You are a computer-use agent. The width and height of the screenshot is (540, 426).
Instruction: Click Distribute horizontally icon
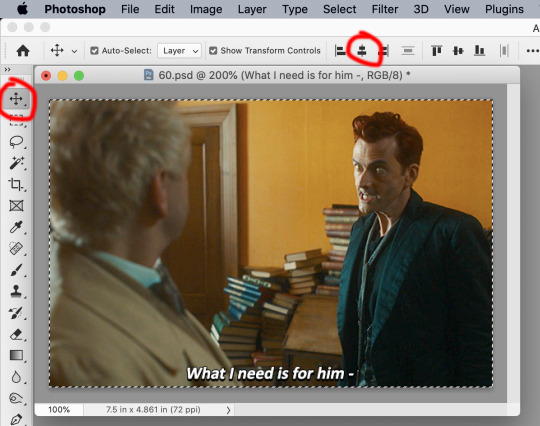click(x=504, y=51)
